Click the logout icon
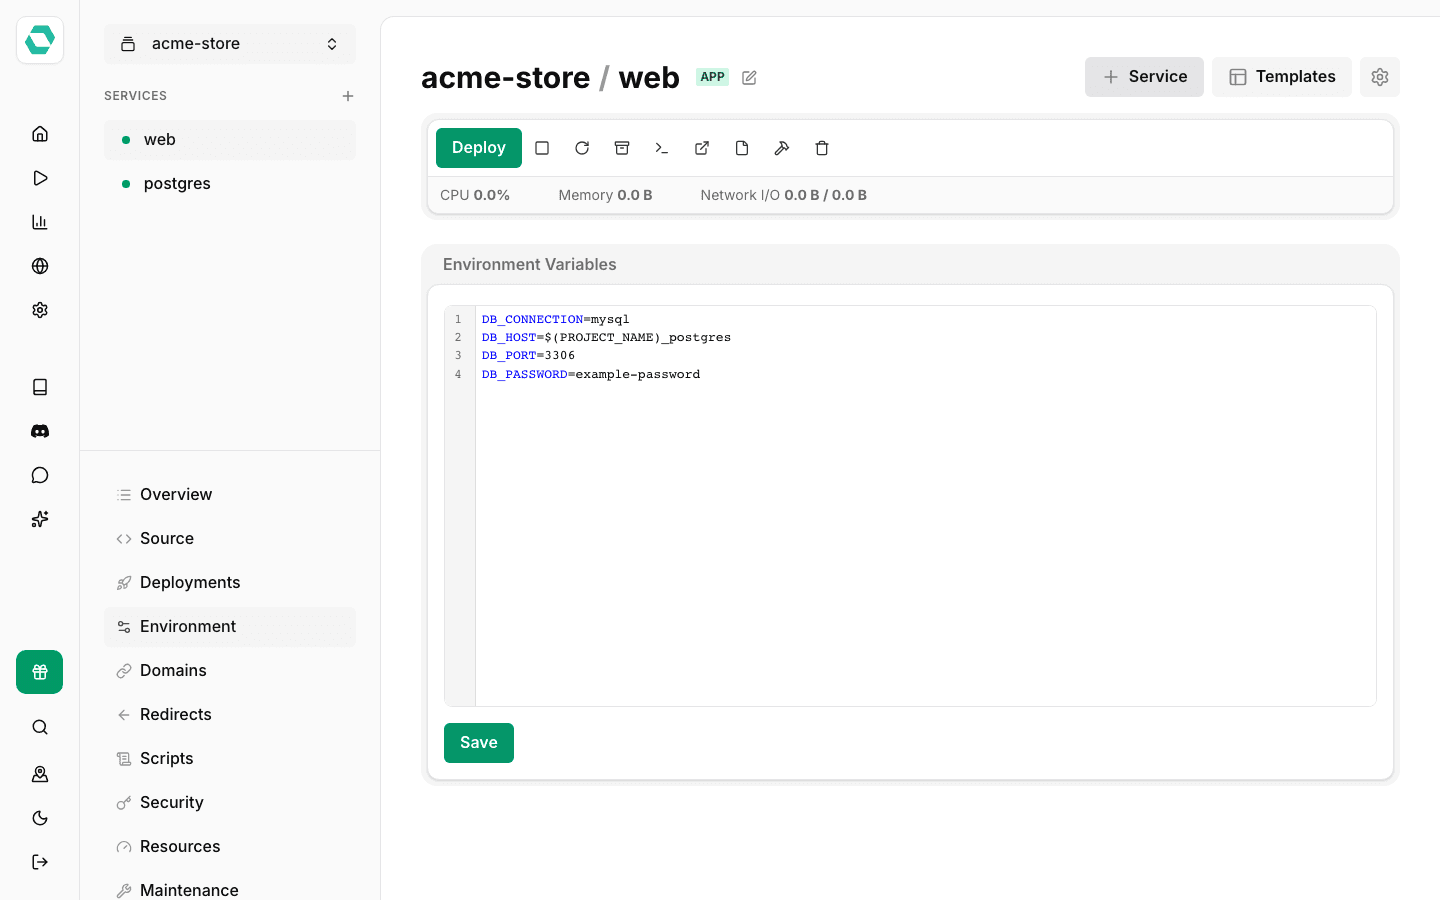Viewport: 1440px width, 900px height. [x=40, y=862]
